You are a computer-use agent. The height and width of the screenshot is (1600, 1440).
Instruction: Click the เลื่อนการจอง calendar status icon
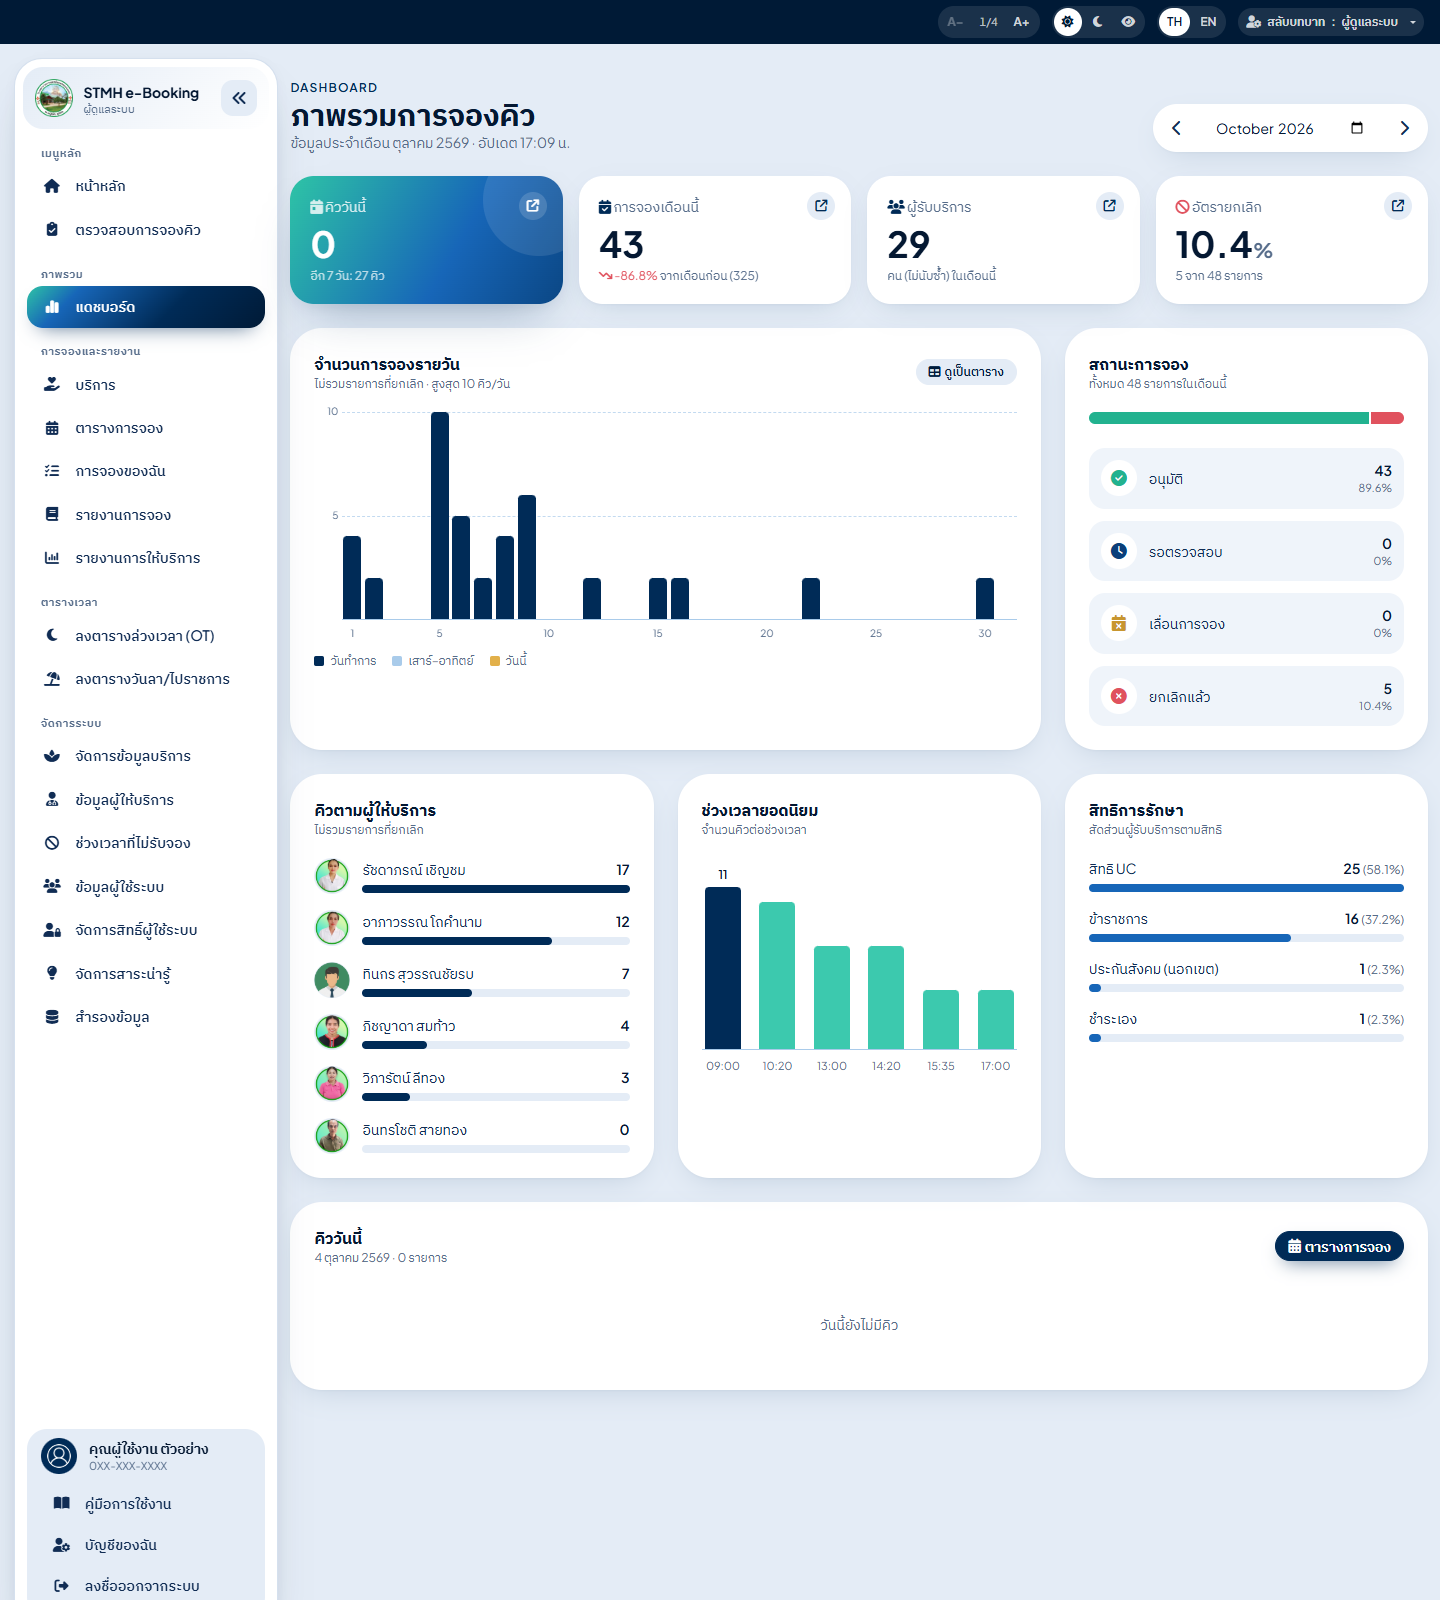(x=1119, y=623)
